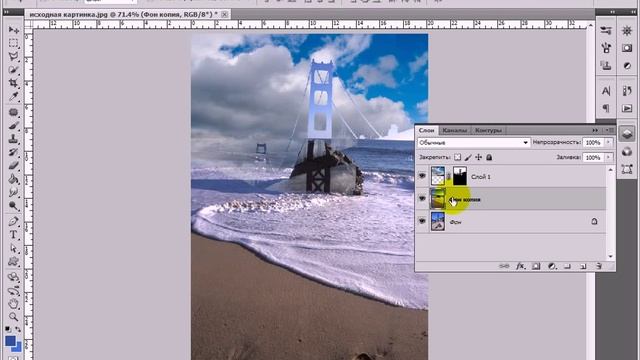
Task: Hide the Фон layer
Action: click(x=422, y=221)
